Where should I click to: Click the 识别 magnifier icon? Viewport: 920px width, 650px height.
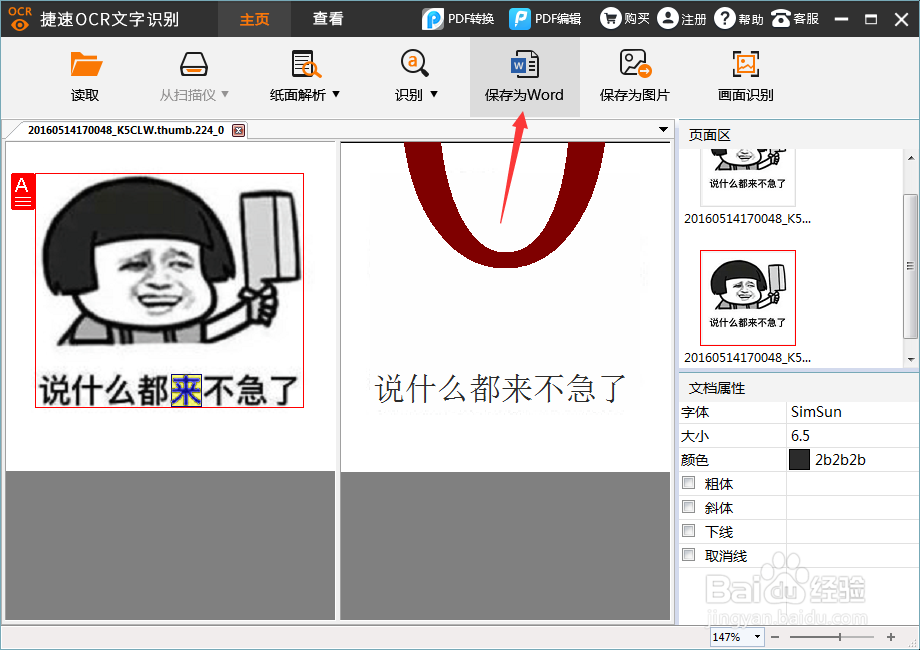click(414, 63)
